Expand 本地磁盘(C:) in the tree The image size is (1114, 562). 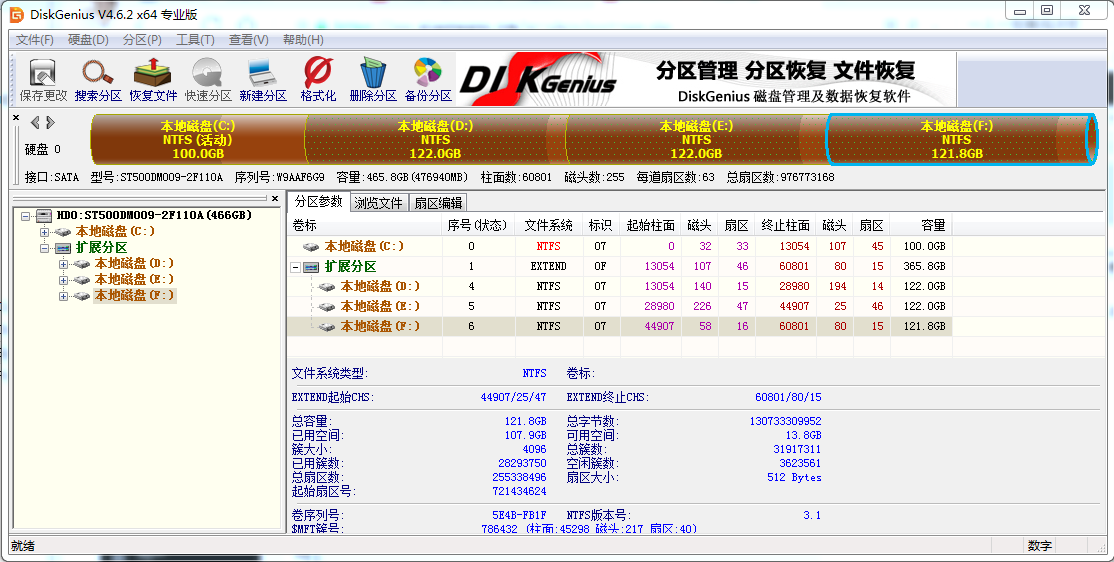45,232
